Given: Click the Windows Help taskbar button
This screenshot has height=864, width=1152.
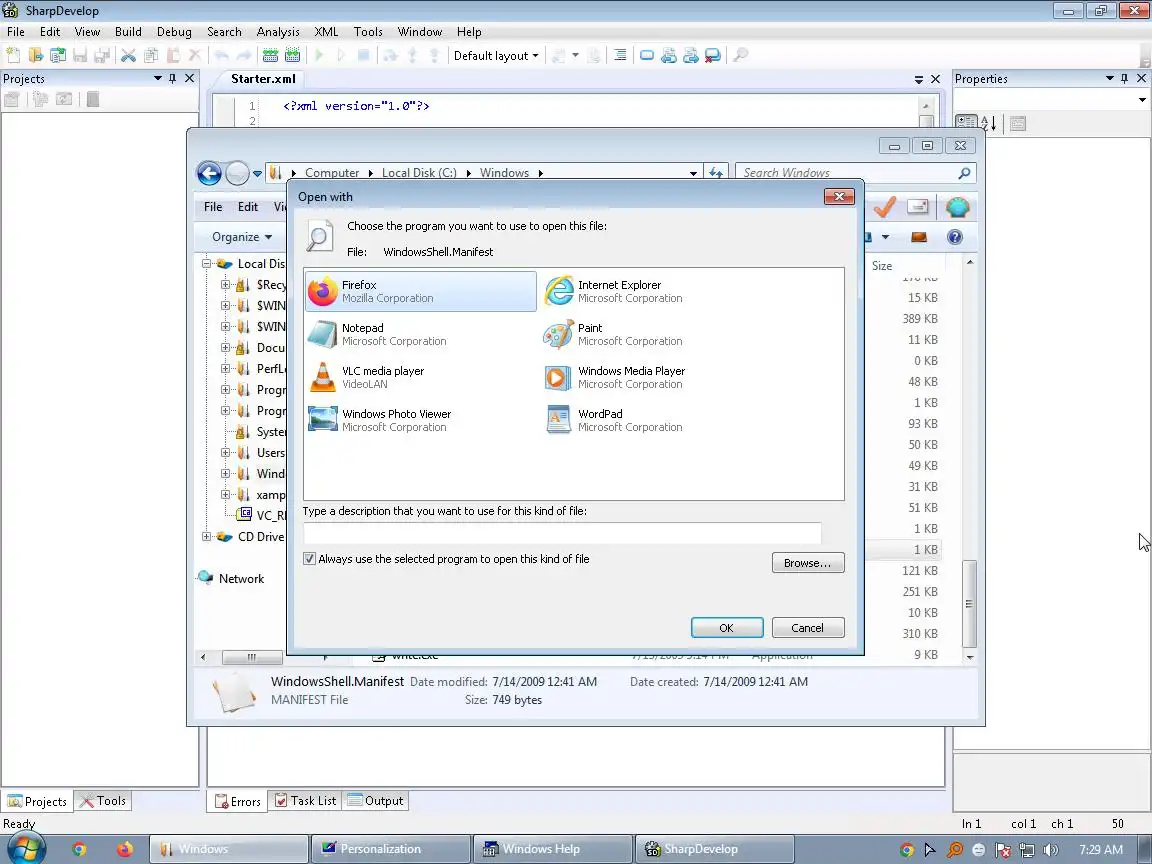Looking at the screenshot, I should (x=552, y=849).
